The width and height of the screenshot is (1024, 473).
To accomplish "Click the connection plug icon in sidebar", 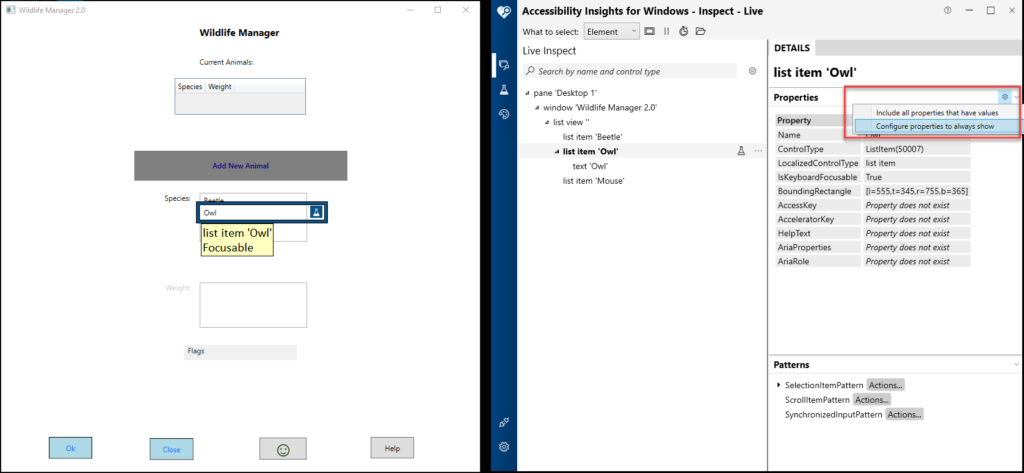I will pyautogui.click(x=504, y=423).
